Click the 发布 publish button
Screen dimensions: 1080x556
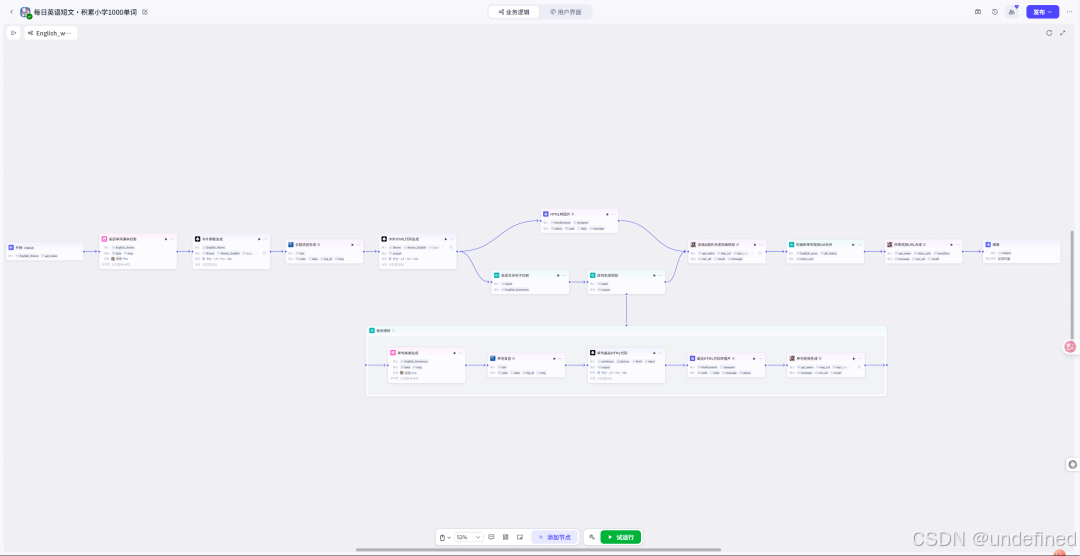[1042, 12]
